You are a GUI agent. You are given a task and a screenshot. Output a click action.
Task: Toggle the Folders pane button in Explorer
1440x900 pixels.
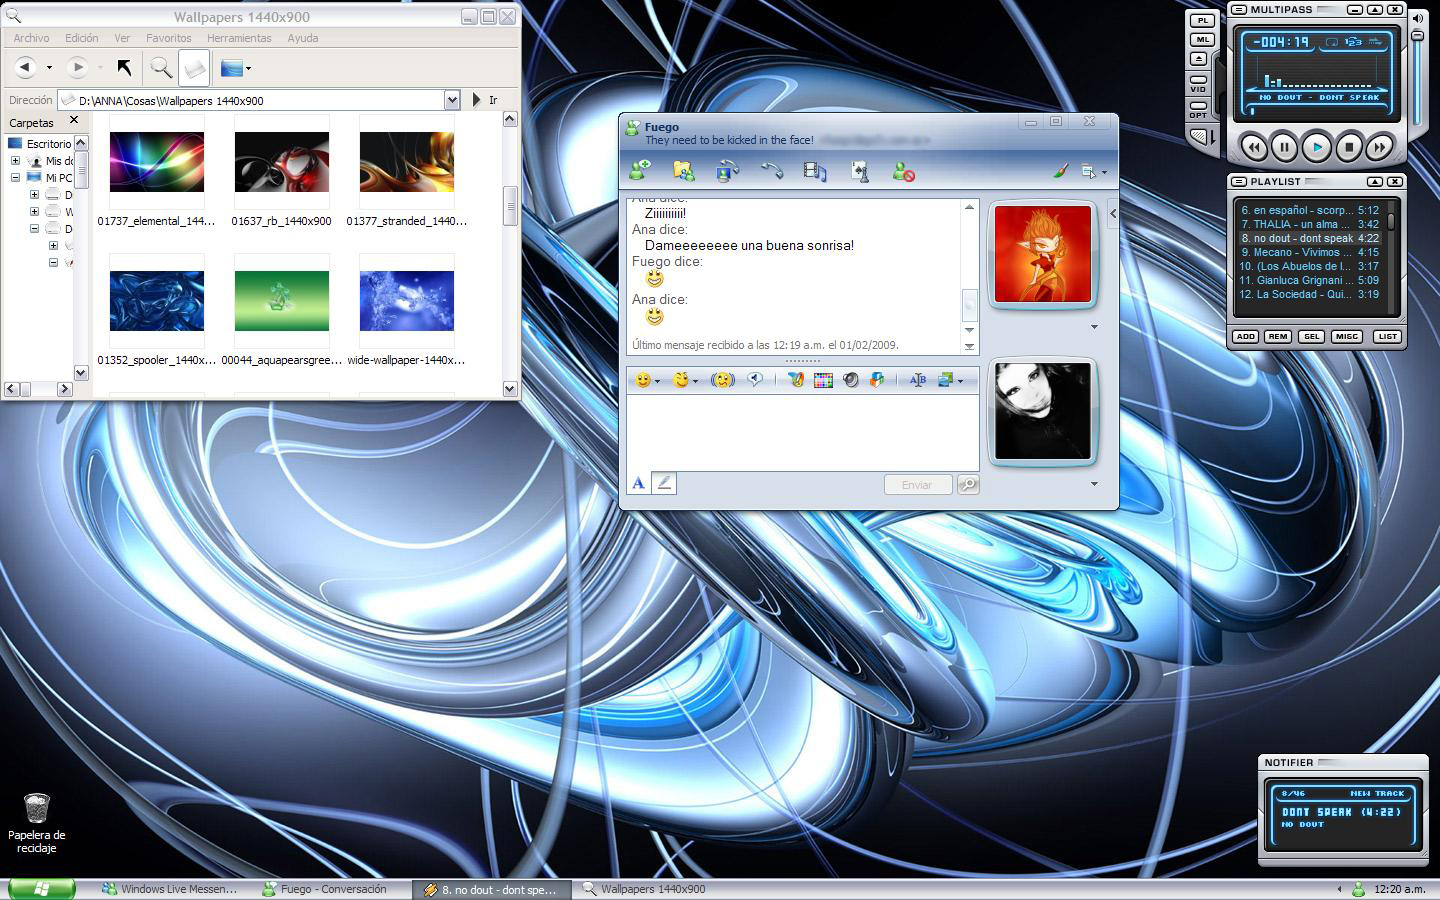click(194, 67)
